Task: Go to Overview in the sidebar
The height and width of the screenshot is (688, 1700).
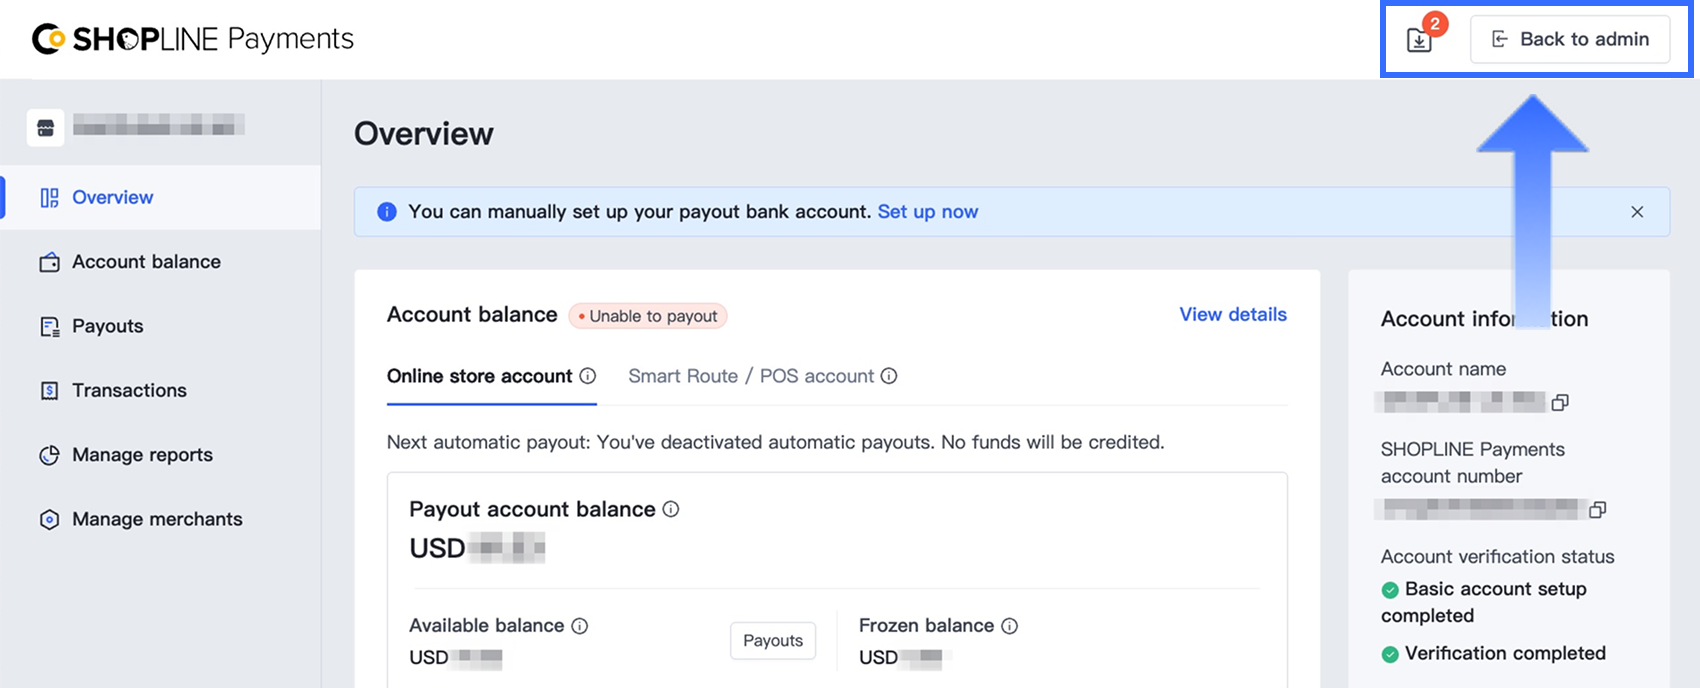Action: click(112, 198)
